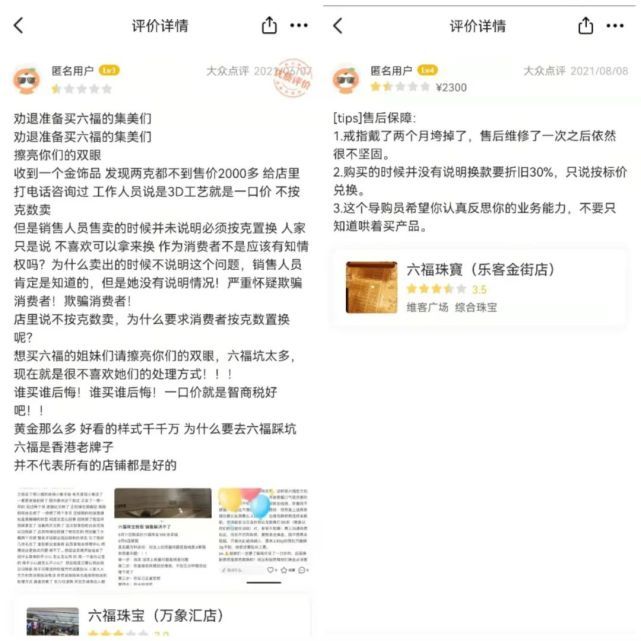Tap share icon in right review header
The width and height of the screenshot is (641, 641).
pyautogui.click(x=585, y=25)
